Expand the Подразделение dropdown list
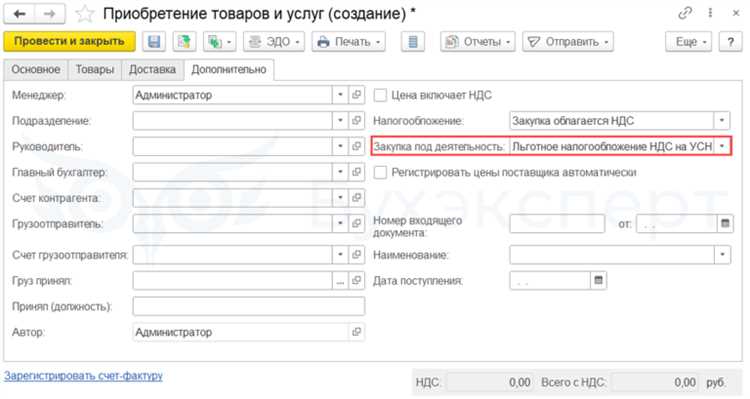The height and width of the screenshot is (399, 750). pyautogui.click(x=340, y=121)
